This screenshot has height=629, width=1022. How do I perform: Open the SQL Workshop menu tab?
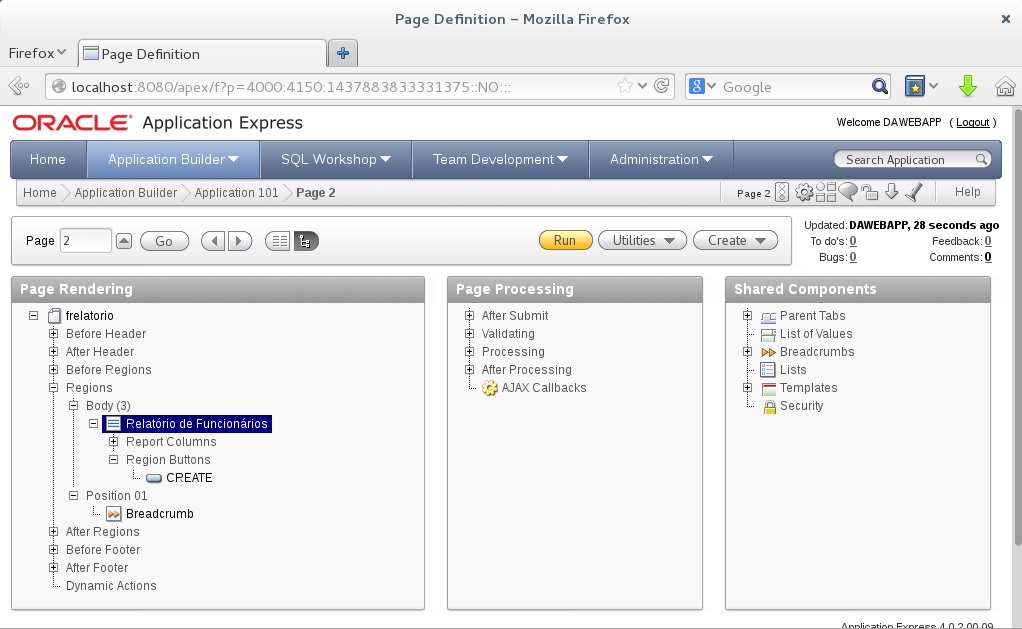point(334,159)
